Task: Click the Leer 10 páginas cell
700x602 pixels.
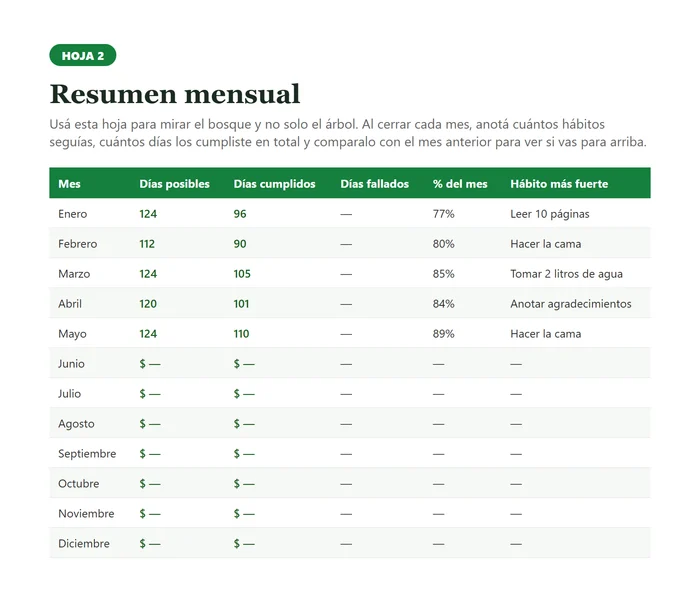Action: [x=550, y=213]
